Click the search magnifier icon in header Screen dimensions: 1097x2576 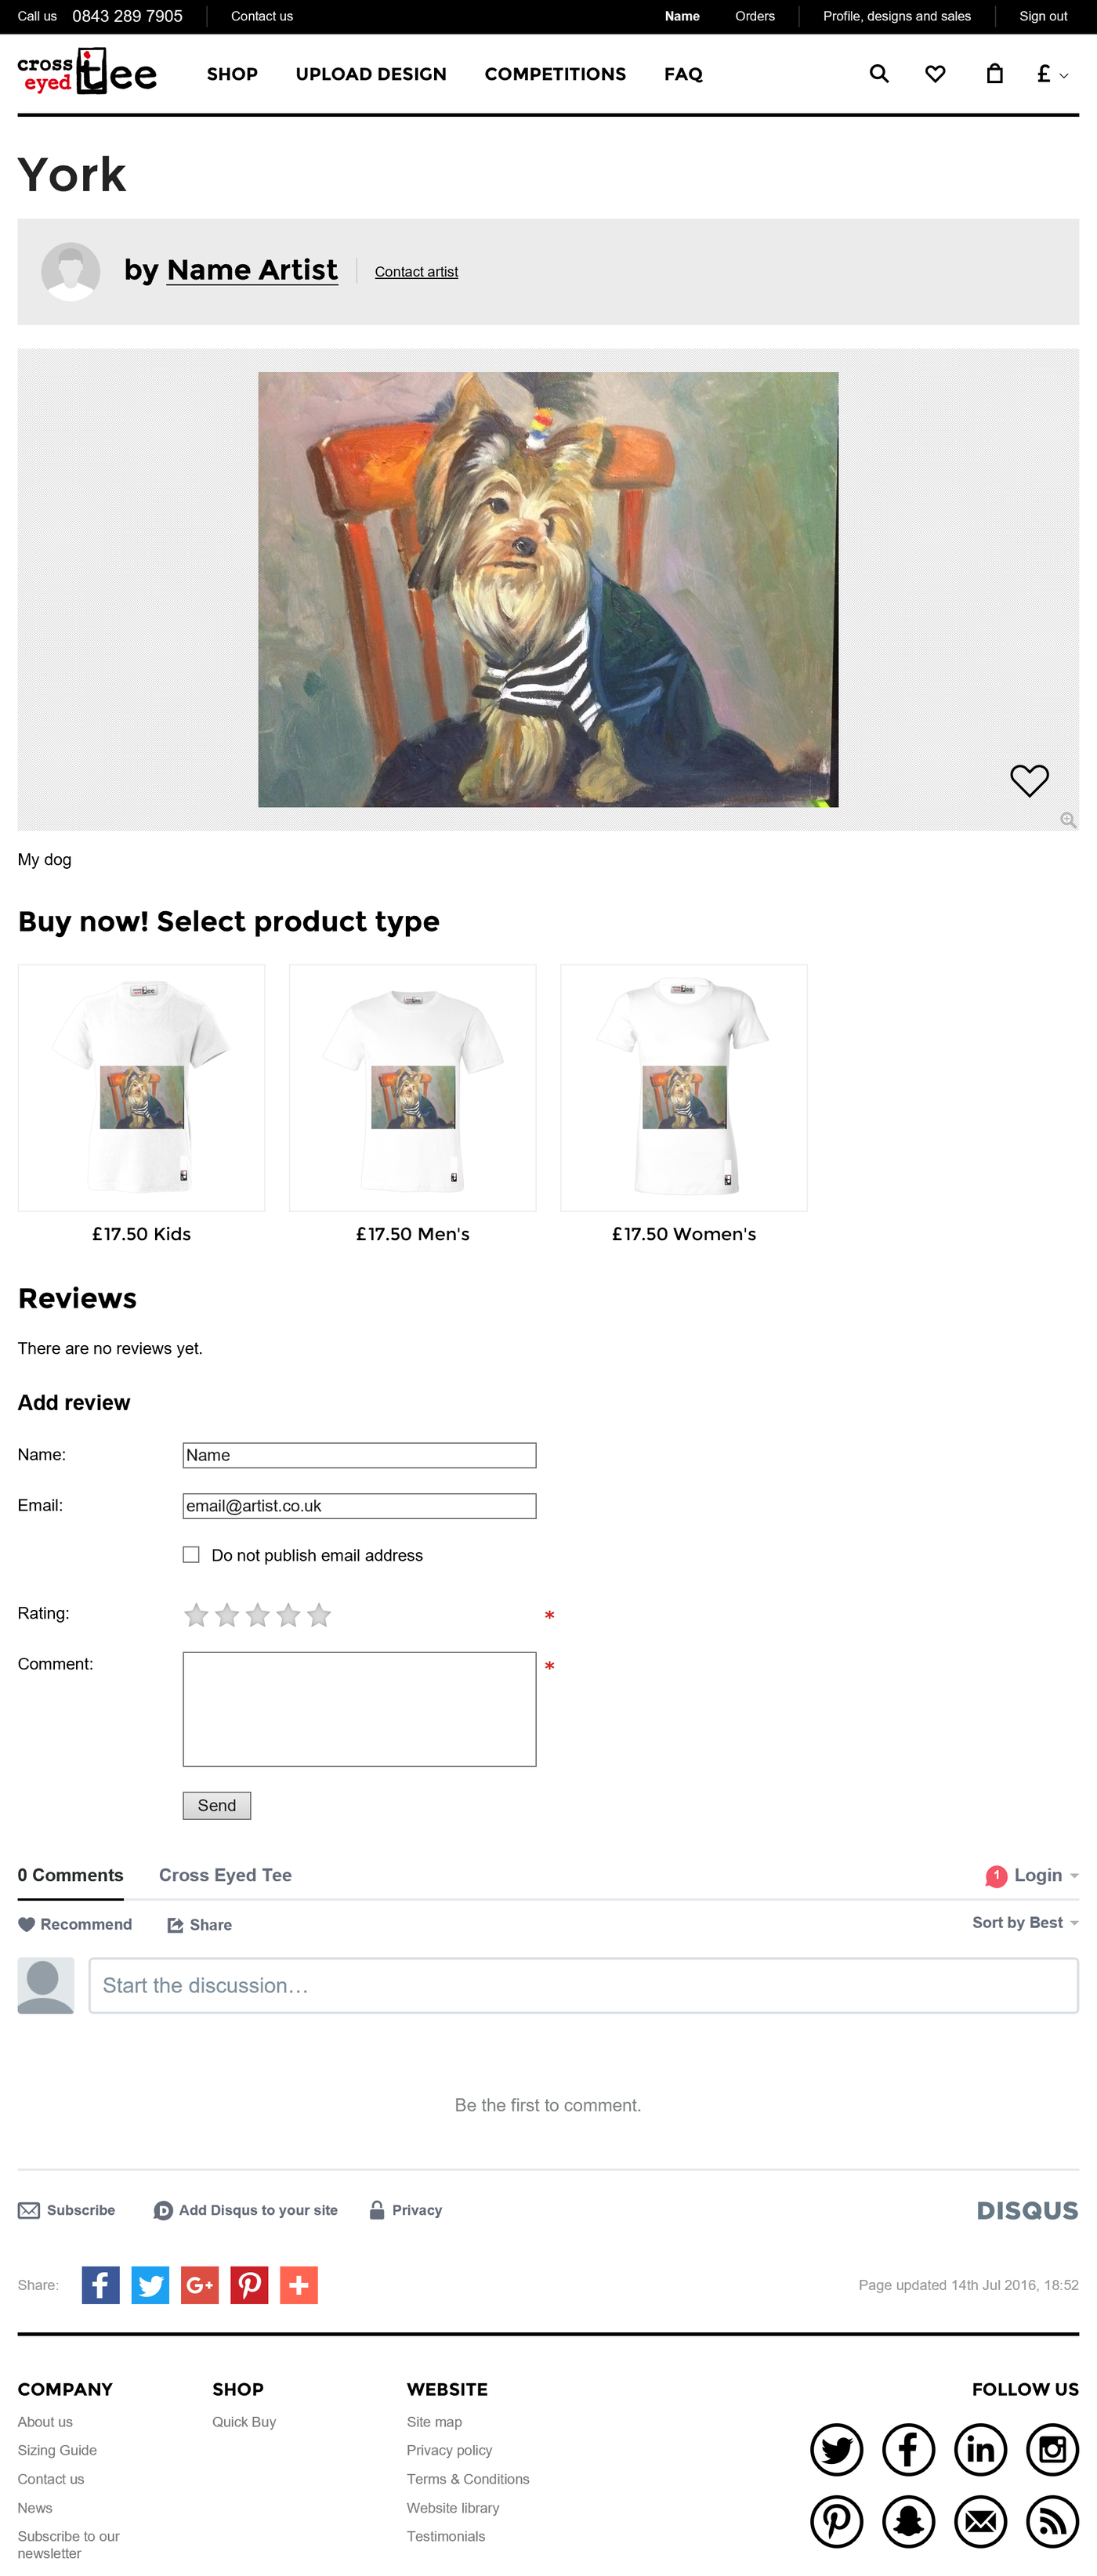(879, 74)
